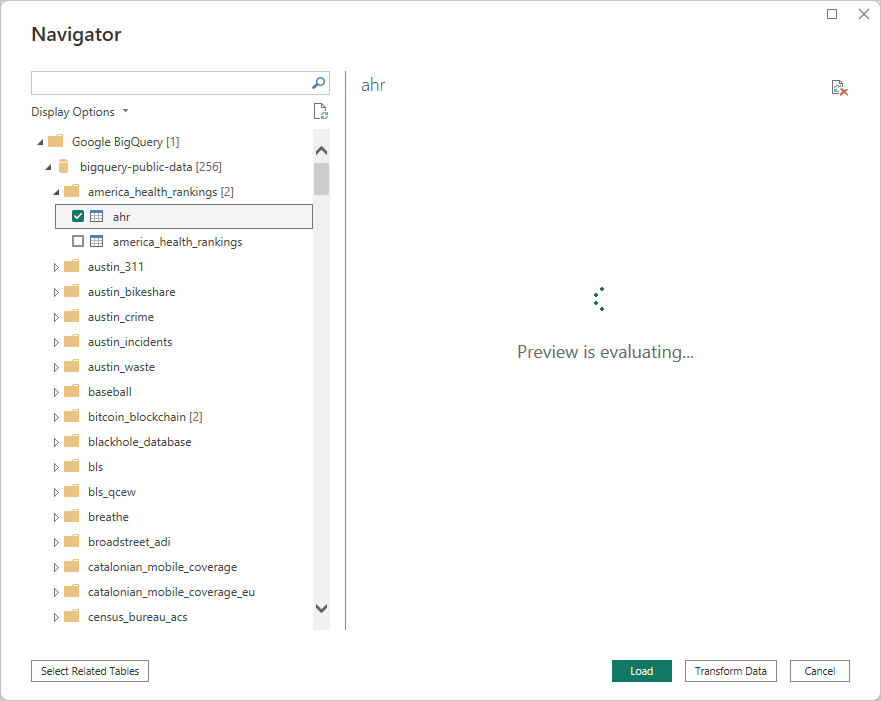Click the breathe folder icon
881x701 pixels.
71,517
